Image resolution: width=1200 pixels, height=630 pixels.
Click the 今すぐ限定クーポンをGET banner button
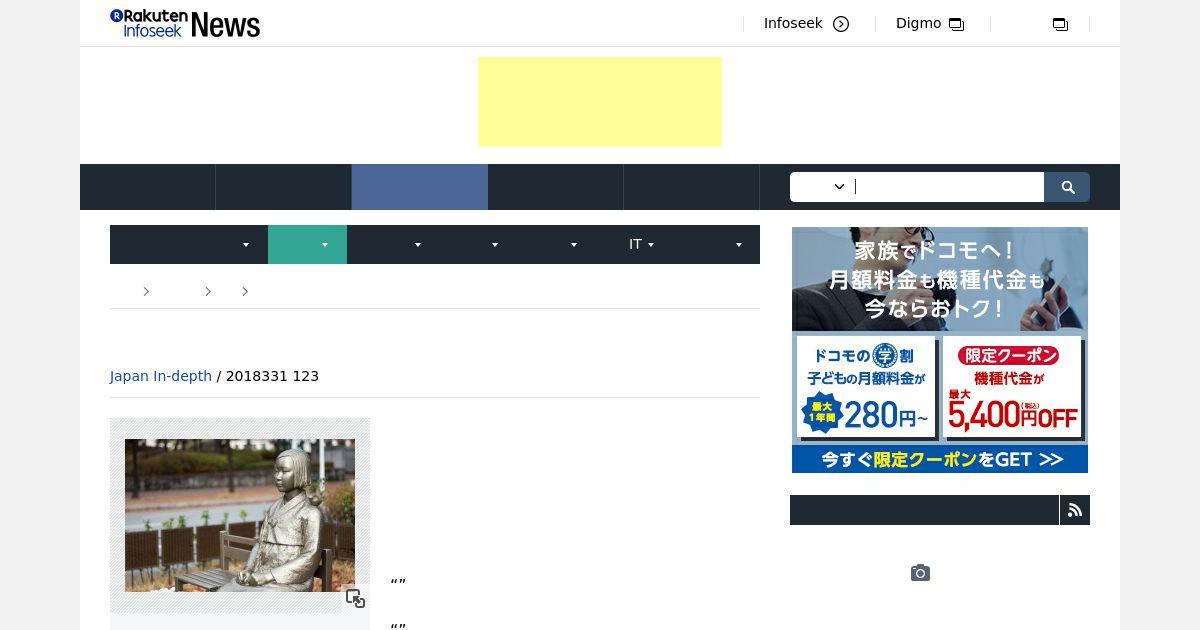[940, 459]
